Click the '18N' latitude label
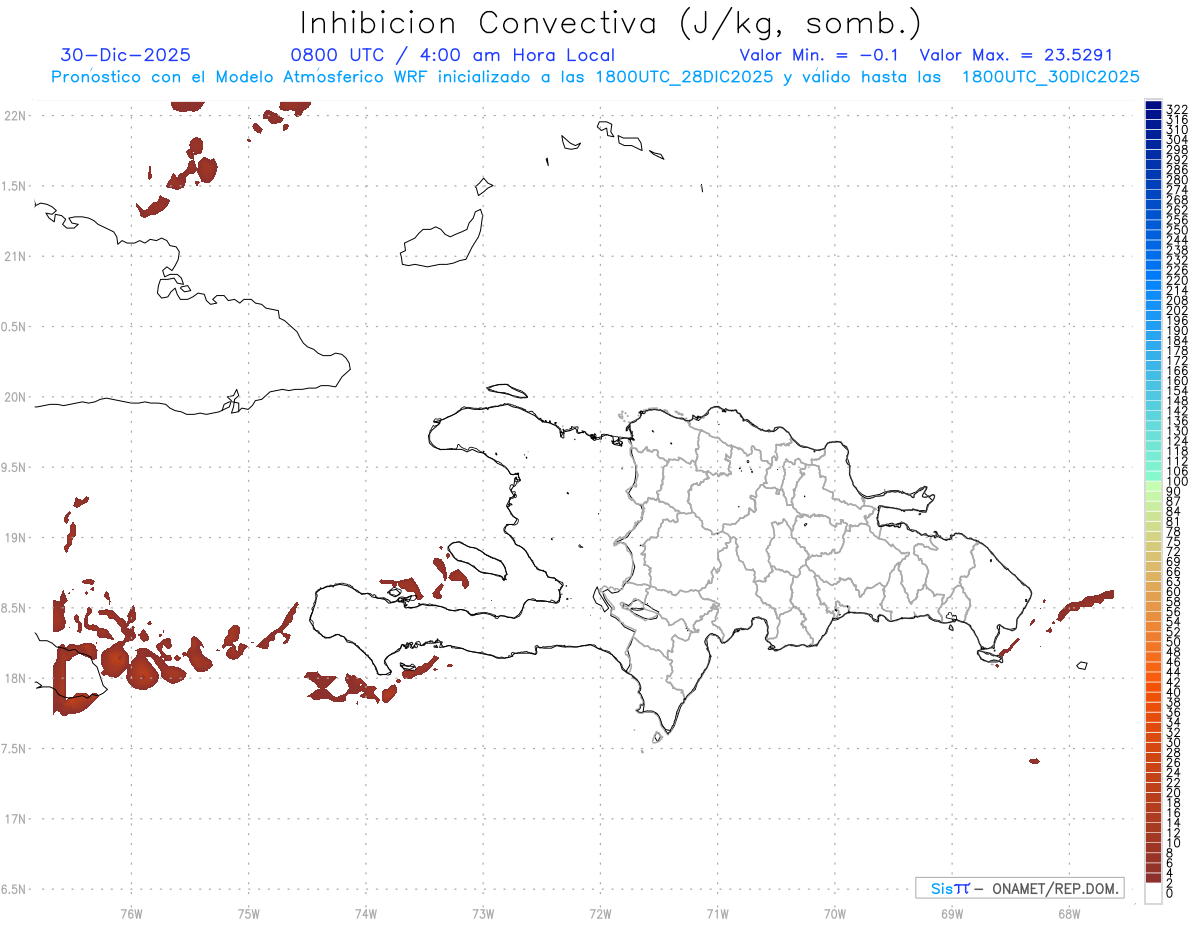This screenshot has width=1200, height=927. pyautogui.click(x=14, y=678)
